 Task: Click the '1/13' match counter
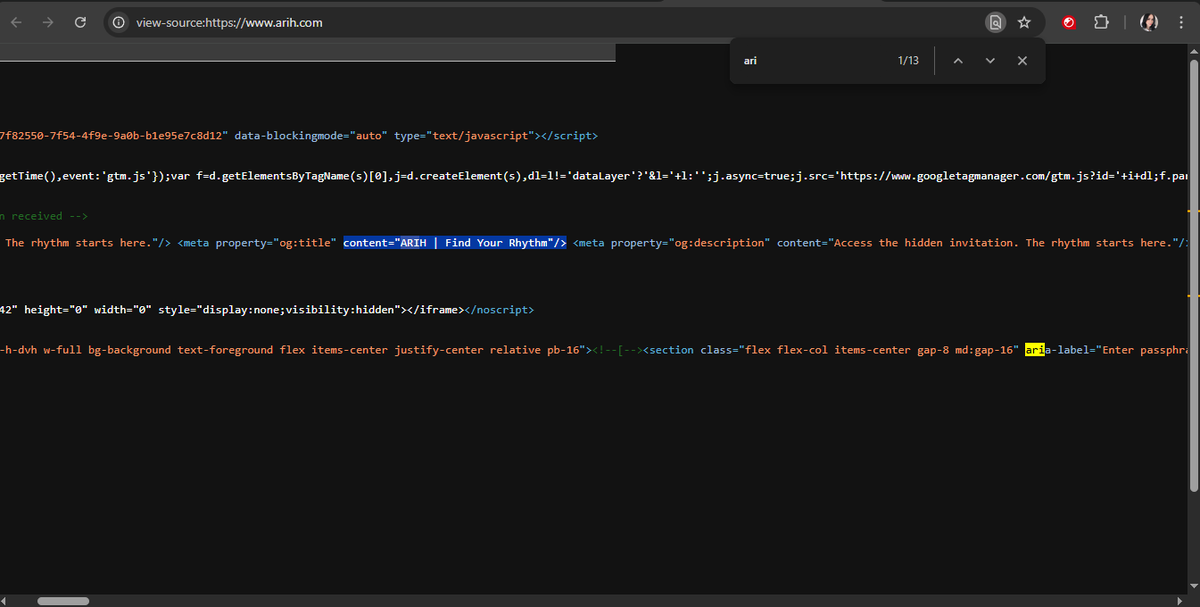coord(908,61)
